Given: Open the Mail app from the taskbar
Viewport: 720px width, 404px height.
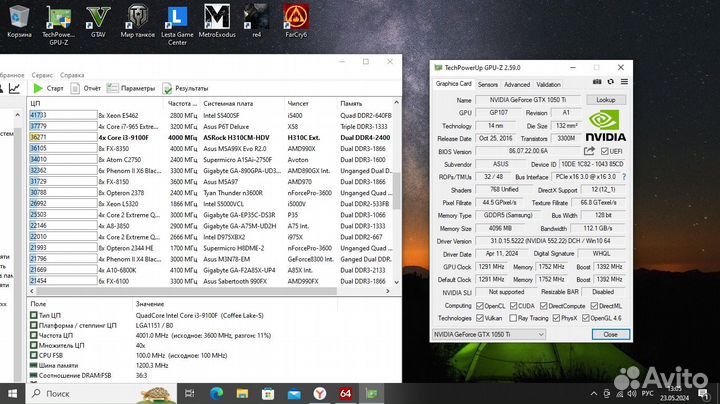Looking at the screenshot, I should (x=294, y=393).
